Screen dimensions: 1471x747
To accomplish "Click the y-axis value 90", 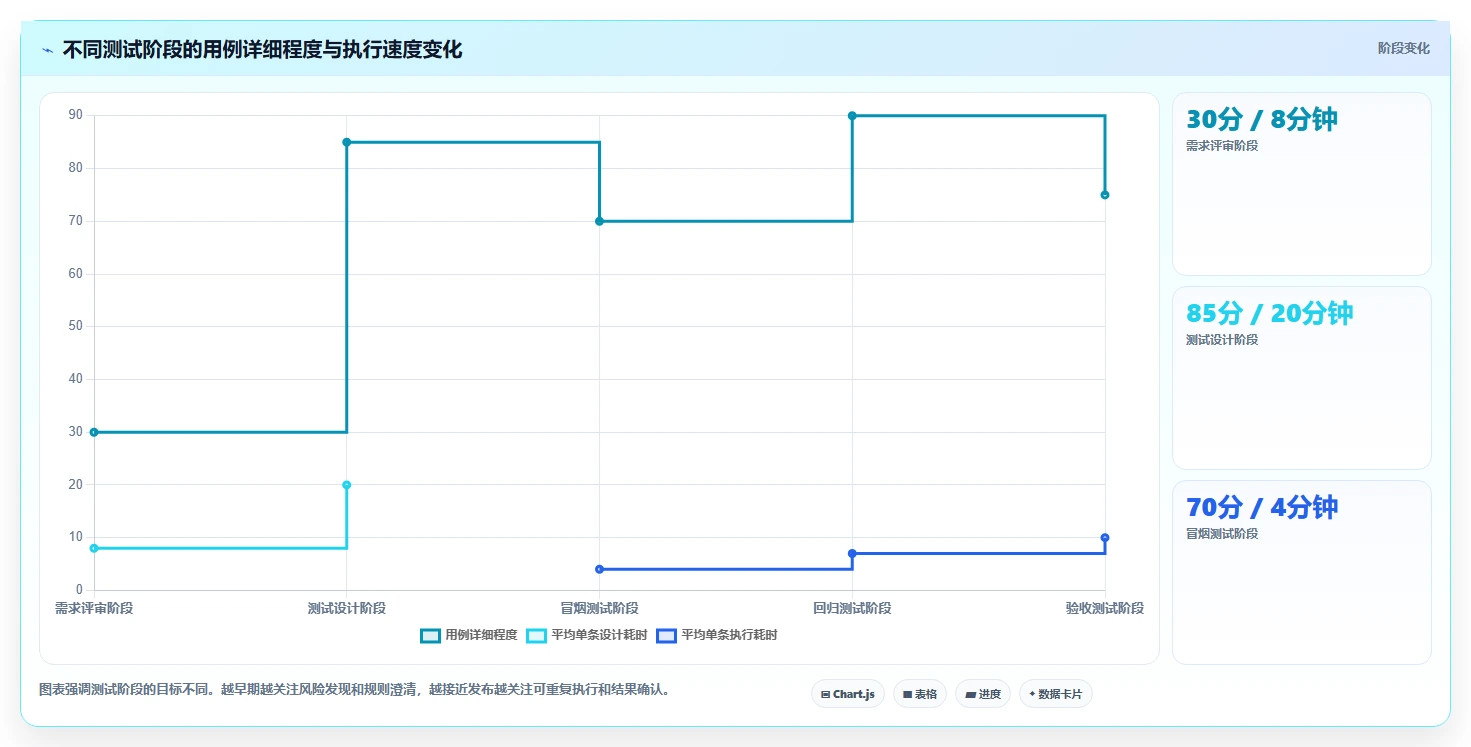I will tap(76, 116).
